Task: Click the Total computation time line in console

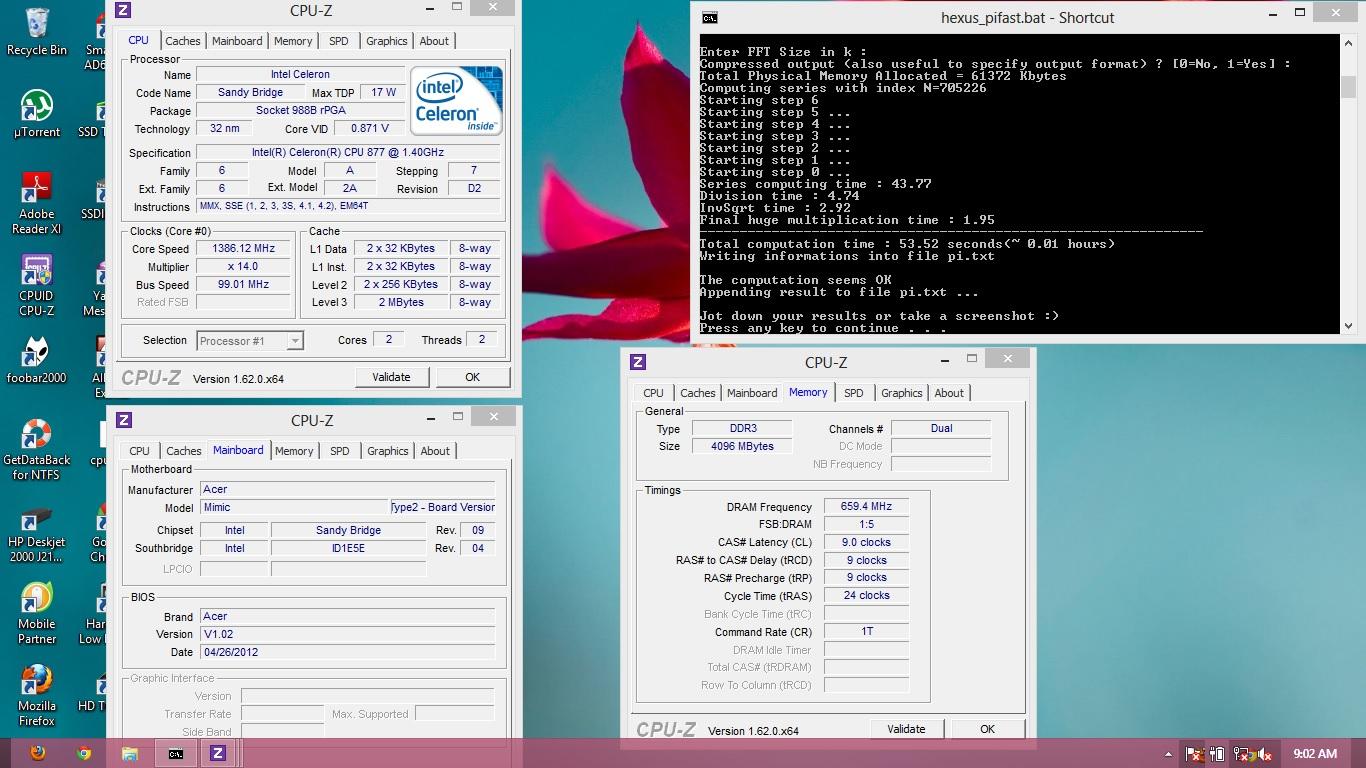Action: pos(907,244)
